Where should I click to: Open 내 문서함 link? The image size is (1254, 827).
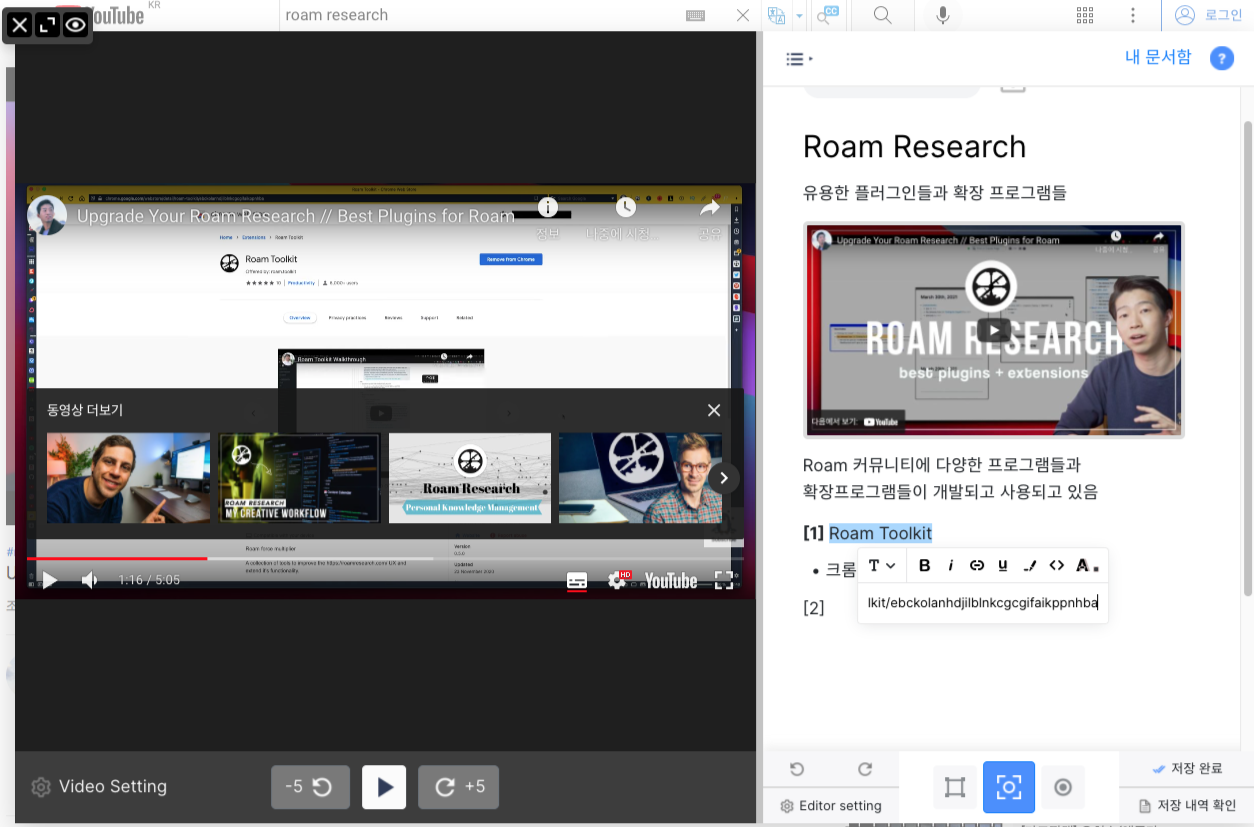[1158, 57]
